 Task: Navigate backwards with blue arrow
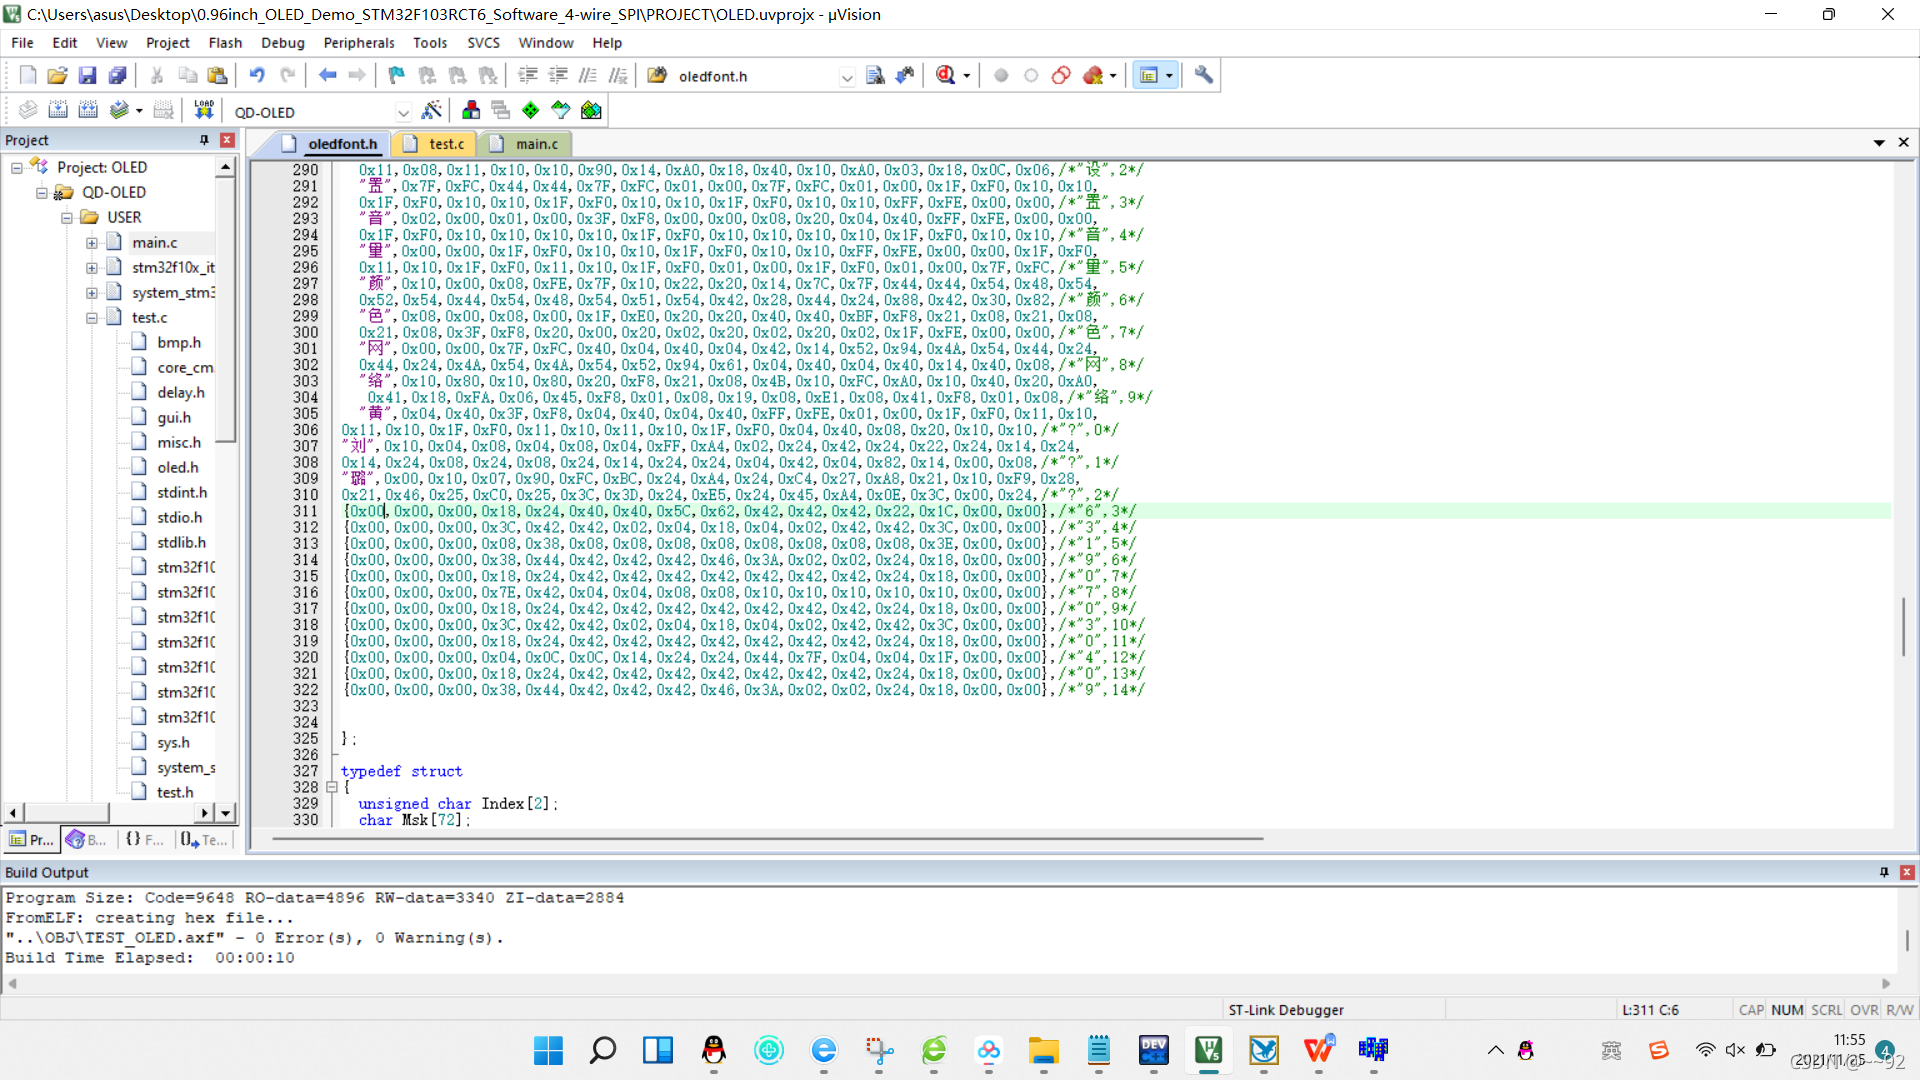[327, 76]
